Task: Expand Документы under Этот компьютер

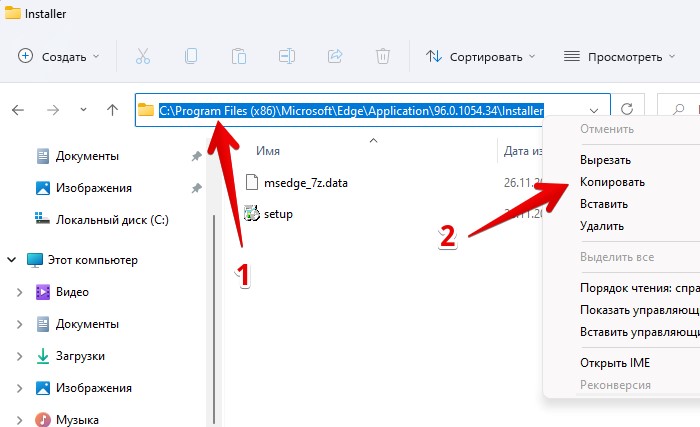Action: coord(19,324)
